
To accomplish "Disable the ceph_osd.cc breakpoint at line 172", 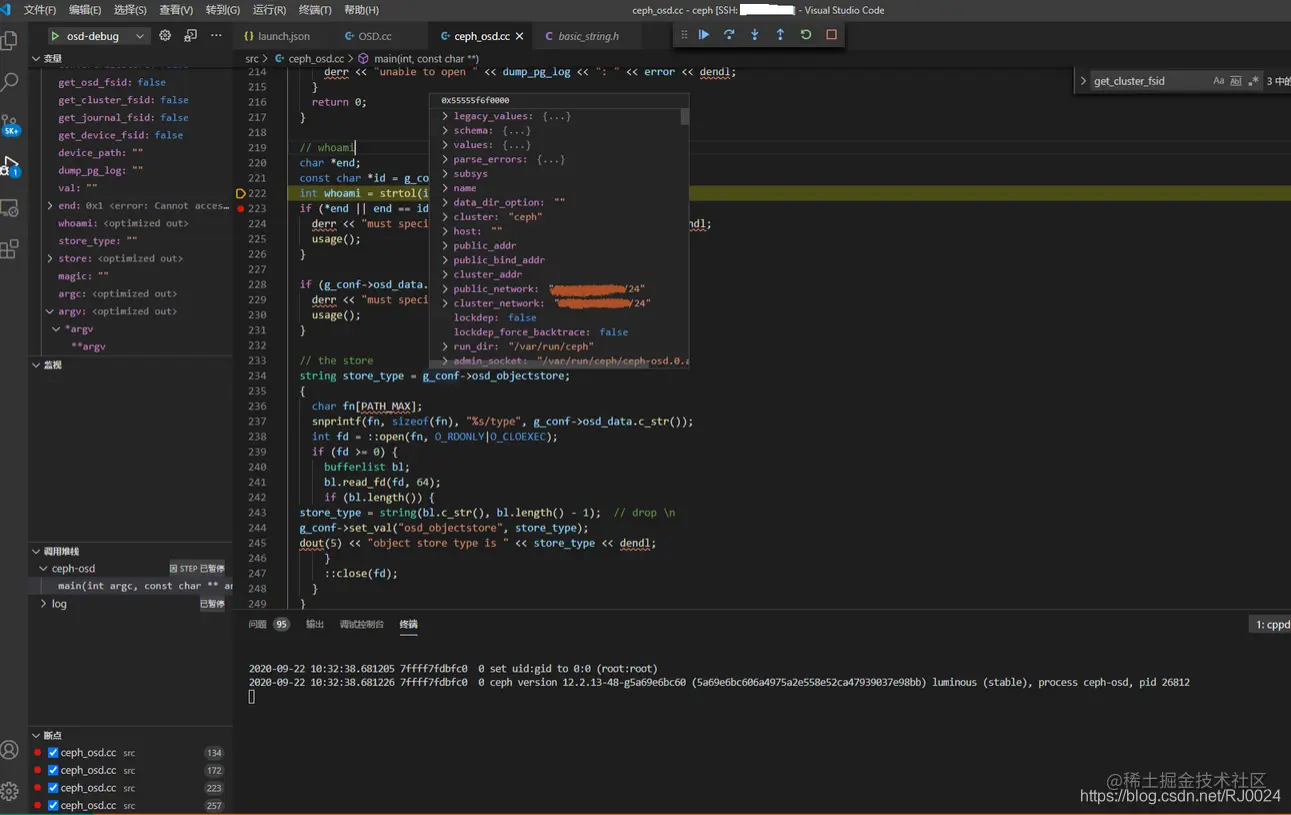I will click(53, 770).
